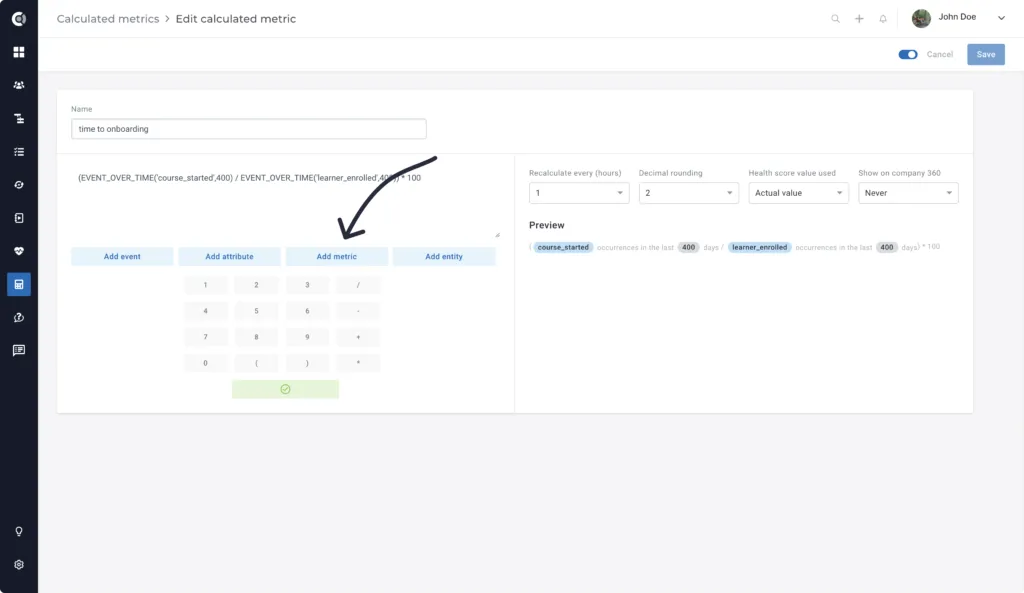
Task: Toggle the metric enabled switch
Action: tap(908, 54)
